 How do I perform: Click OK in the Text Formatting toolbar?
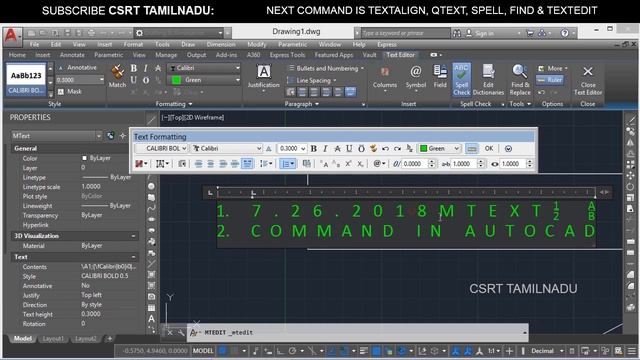[x=489, y=149]
